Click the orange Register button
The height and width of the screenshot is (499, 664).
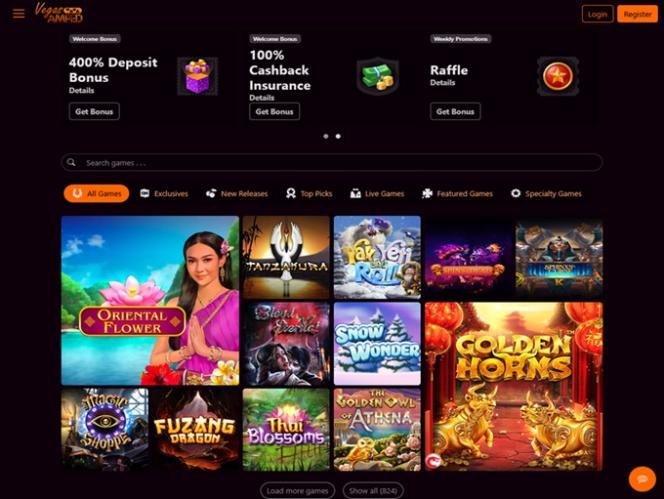[x=637, y=14]
